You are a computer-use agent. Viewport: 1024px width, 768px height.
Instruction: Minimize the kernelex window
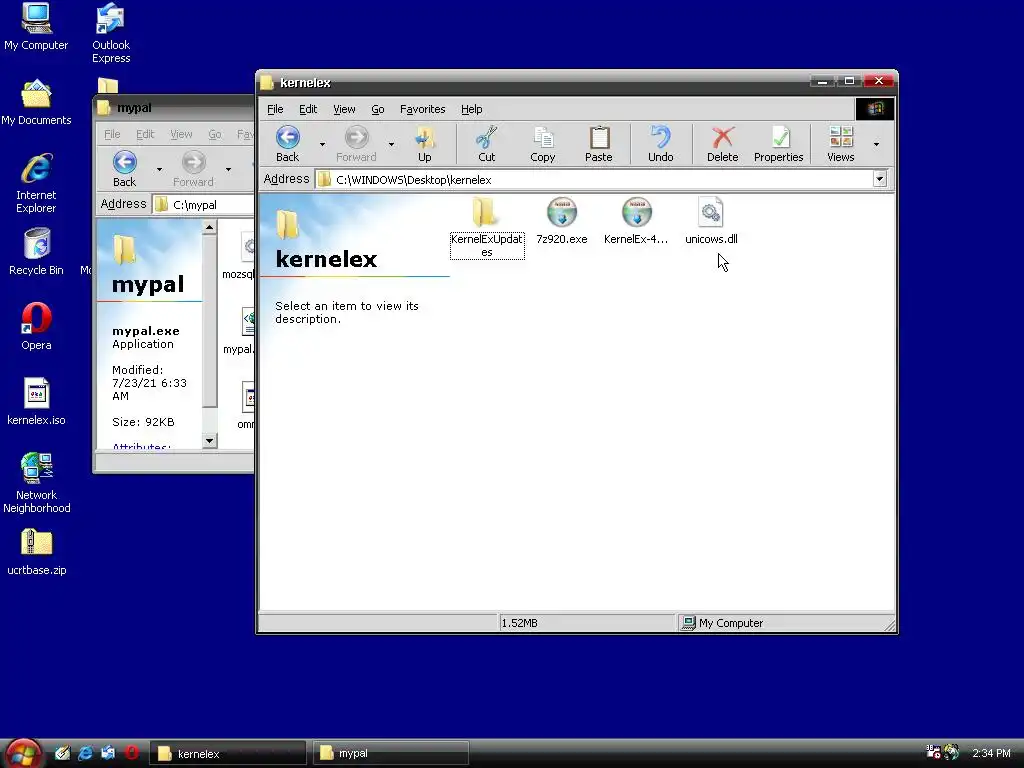(822, 81)
